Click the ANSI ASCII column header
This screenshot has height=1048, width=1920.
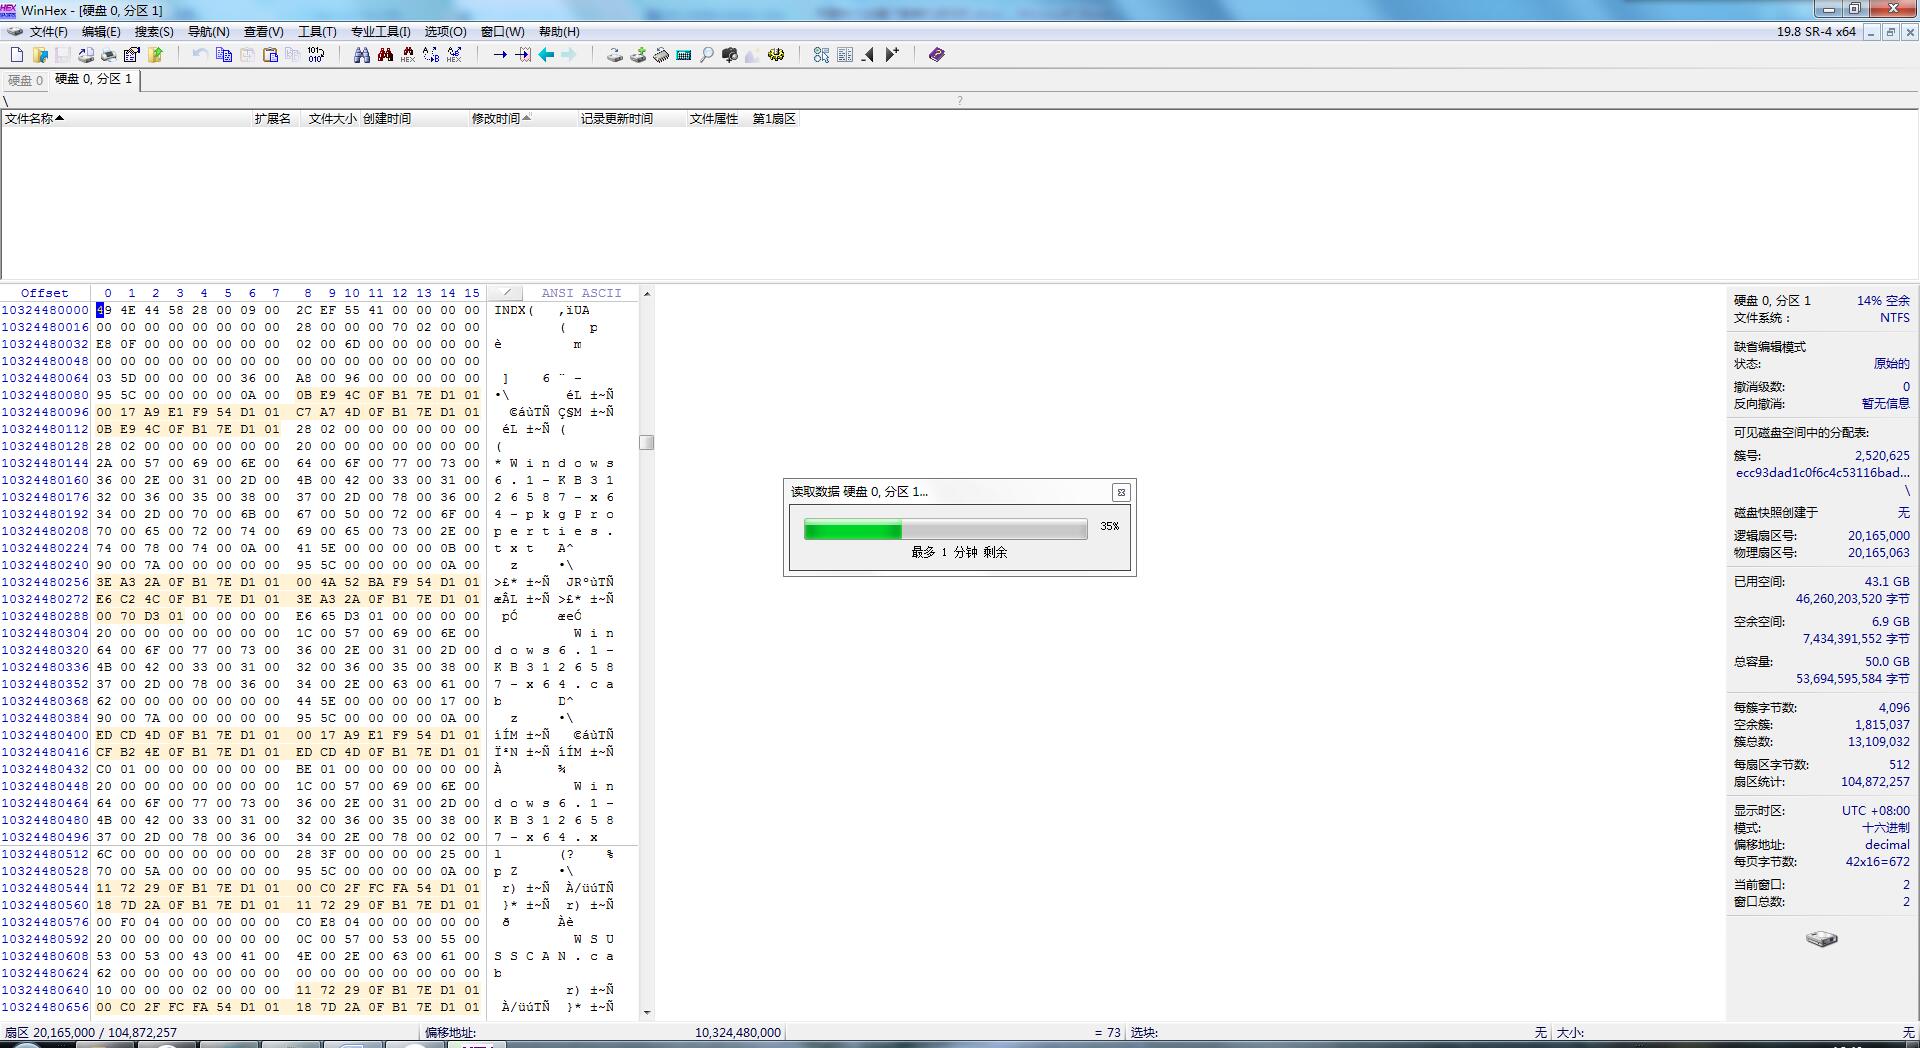coord(581,293)
